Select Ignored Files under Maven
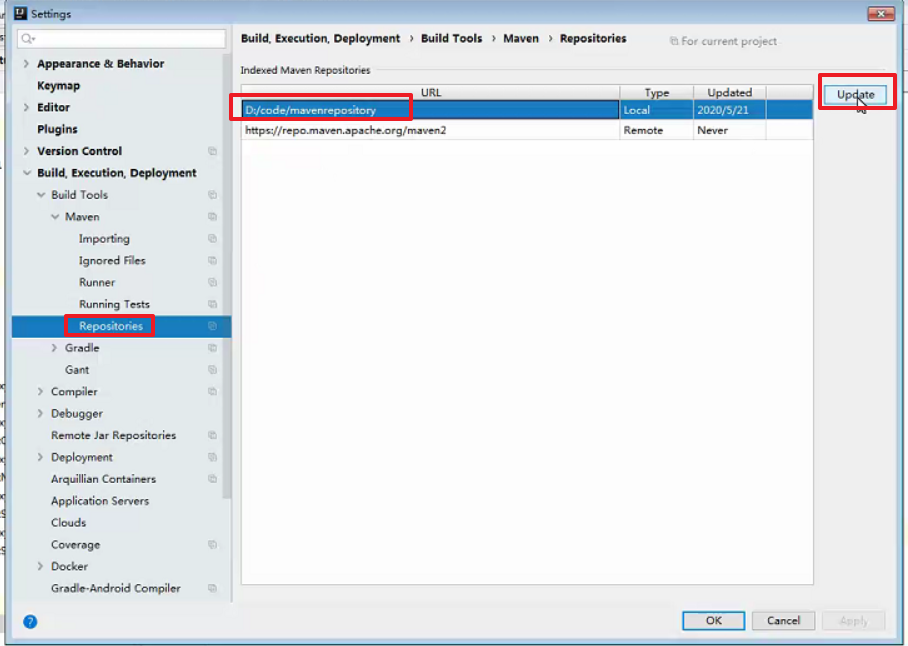908x646 pixels. pos(112,260)
